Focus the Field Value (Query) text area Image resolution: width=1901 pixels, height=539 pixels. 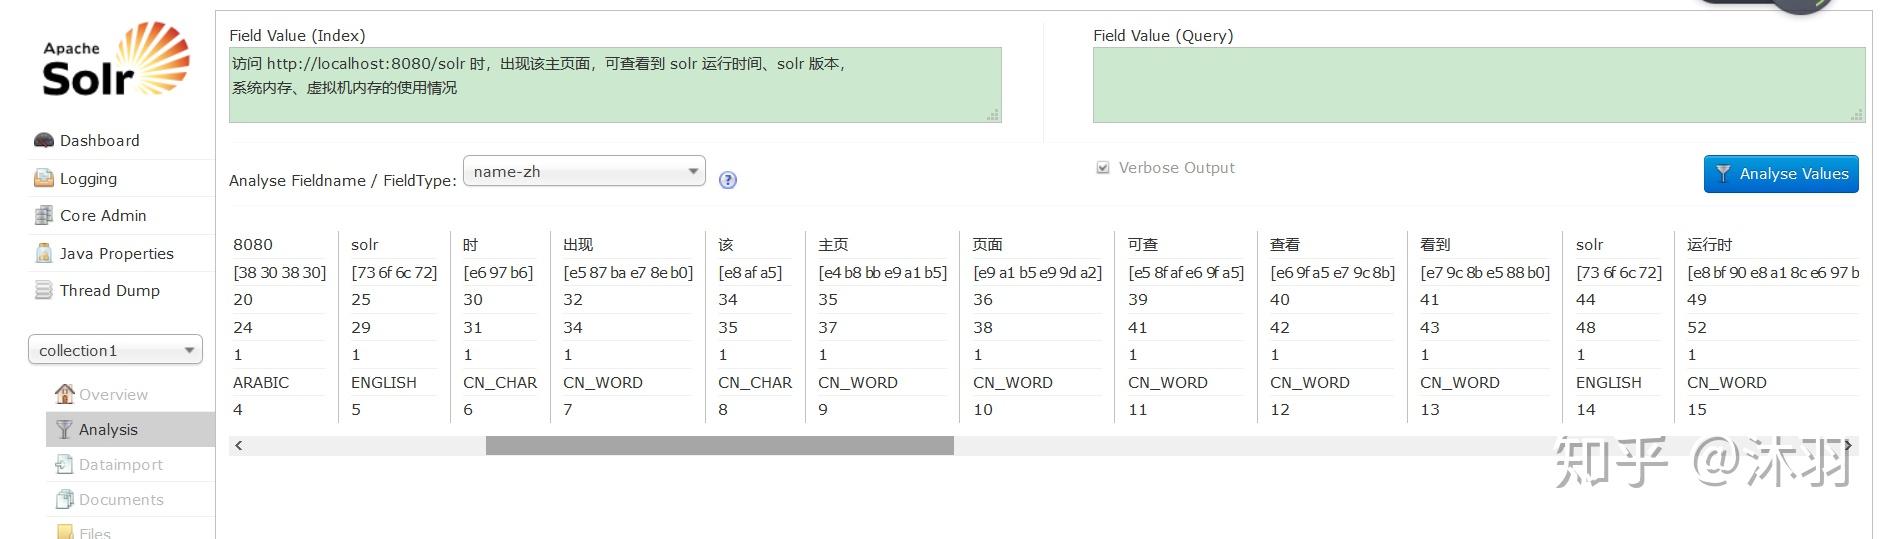(x=1479, y=85)
